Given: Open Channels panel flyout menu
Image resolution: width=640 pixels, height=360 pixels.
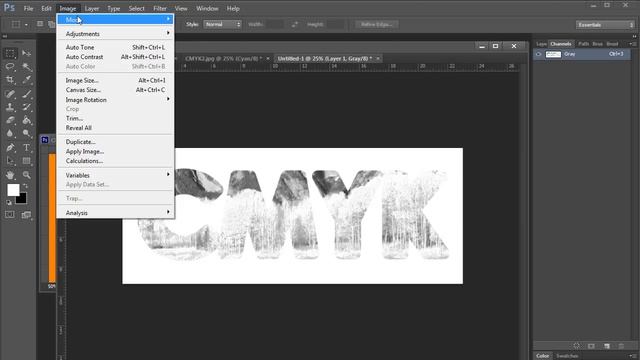Looking at the screenshot, I should point(632,44).
